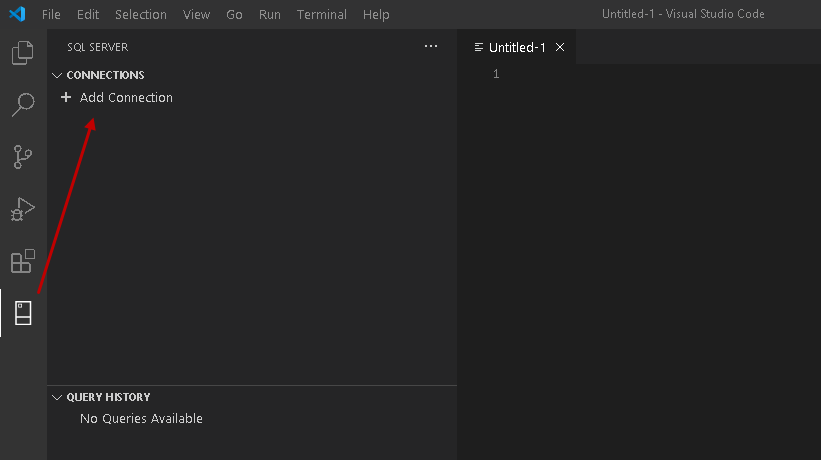Click the VS Code logo icon
This screenshot has width=821, height=460.
pos(17,15)
